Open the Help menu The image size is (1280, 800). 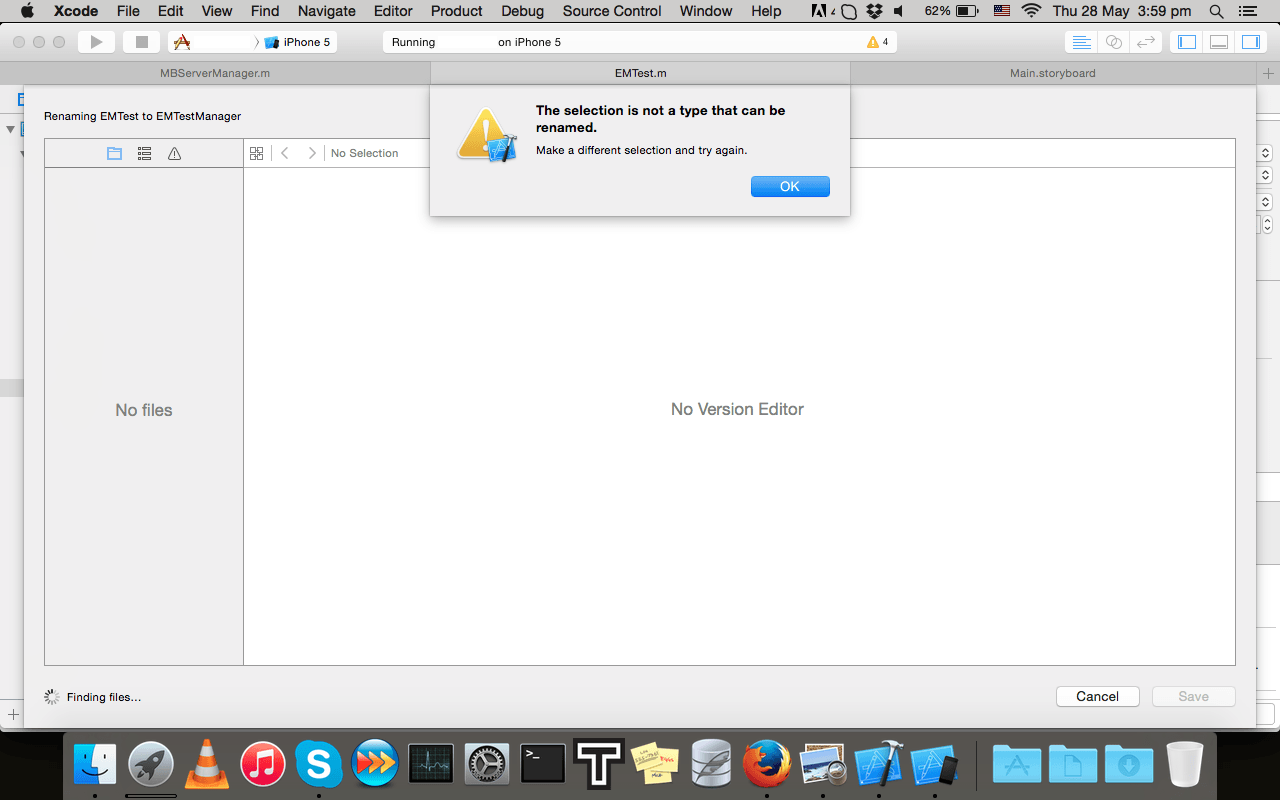766,11
